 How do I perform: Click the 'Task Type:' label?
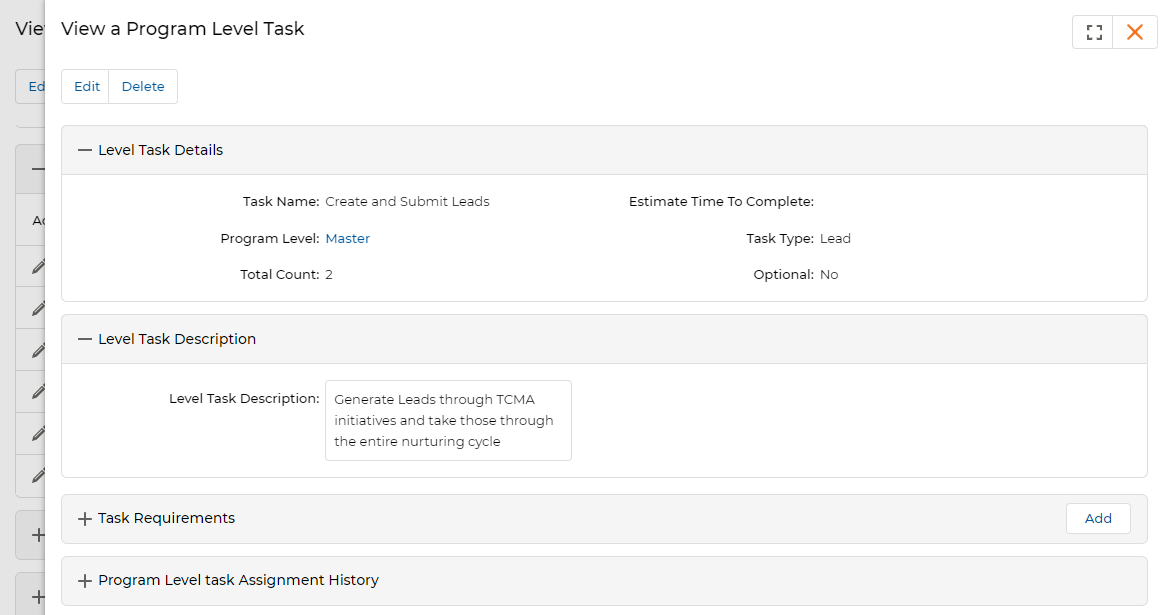tap(779, 238)
